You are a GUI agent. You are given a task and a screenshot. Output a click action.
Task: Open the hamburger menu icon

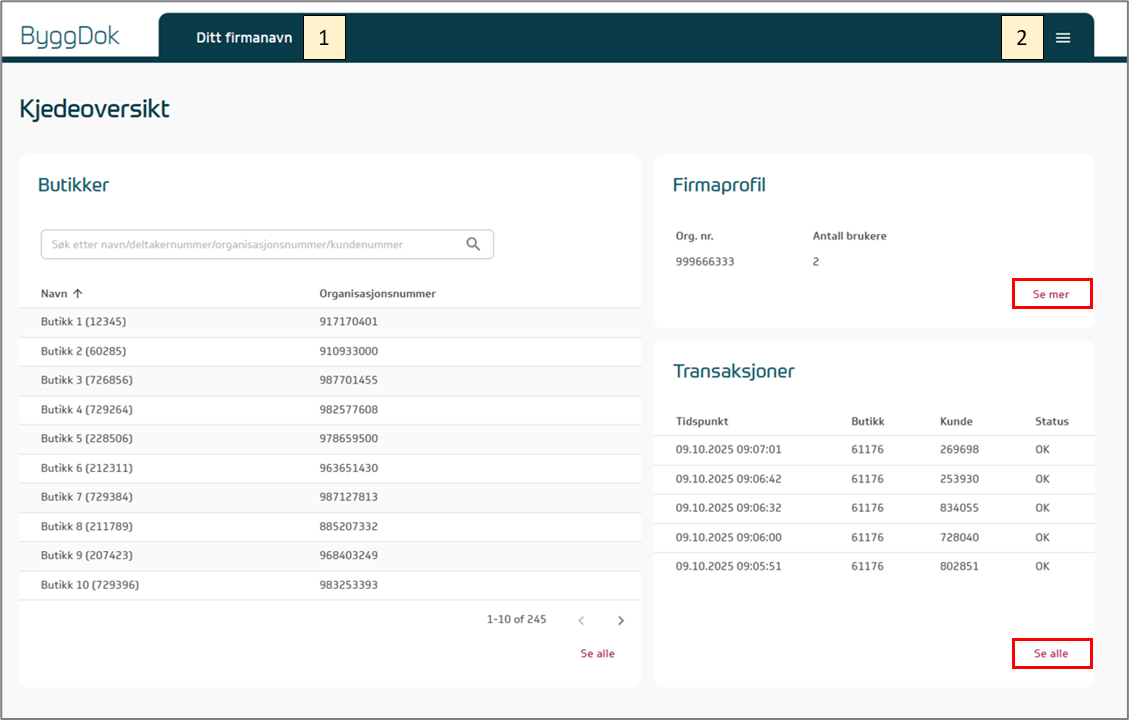[x=1063, y=38]
